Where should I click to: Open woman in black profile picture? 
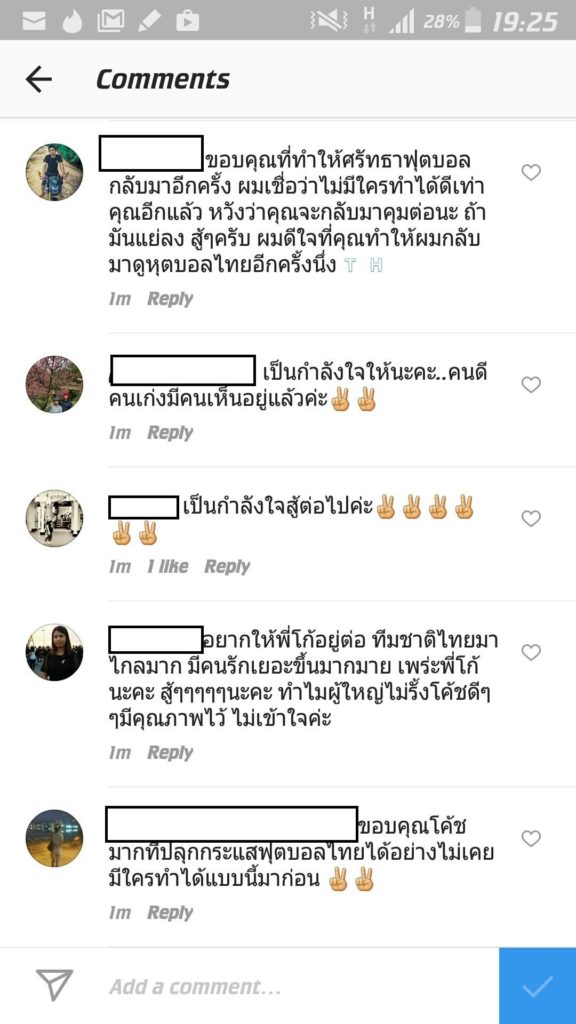(54, 652)
